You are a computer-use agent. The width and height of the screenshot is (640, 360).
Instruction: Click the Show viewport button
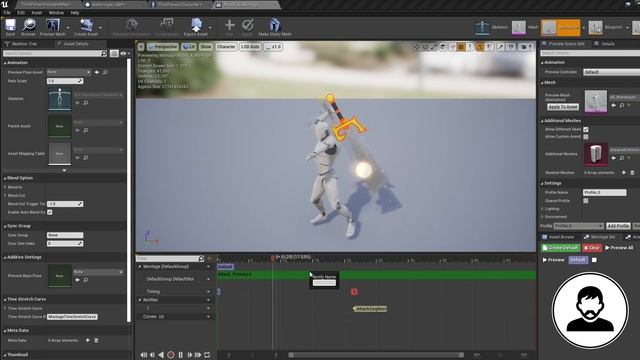tap(206, 47)
